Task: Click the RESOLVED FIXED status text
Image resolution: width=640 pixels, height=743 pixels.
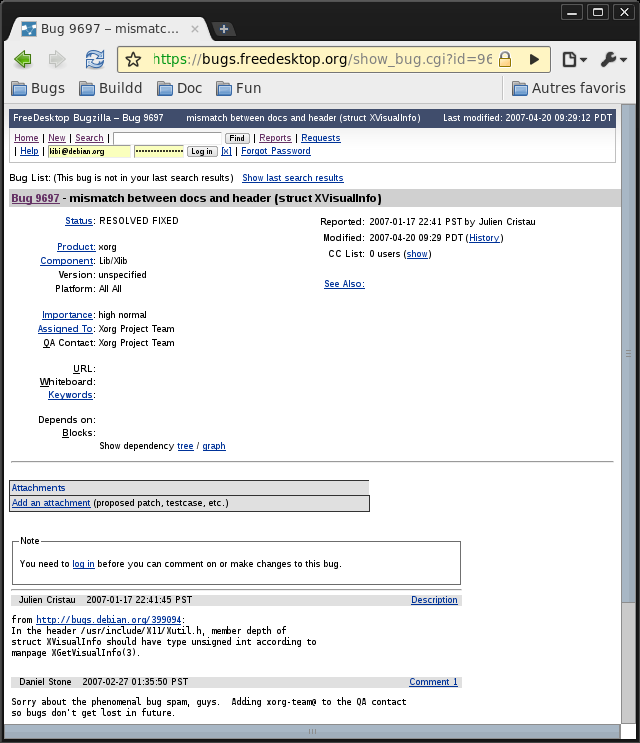Action: [x=139, y=221]
